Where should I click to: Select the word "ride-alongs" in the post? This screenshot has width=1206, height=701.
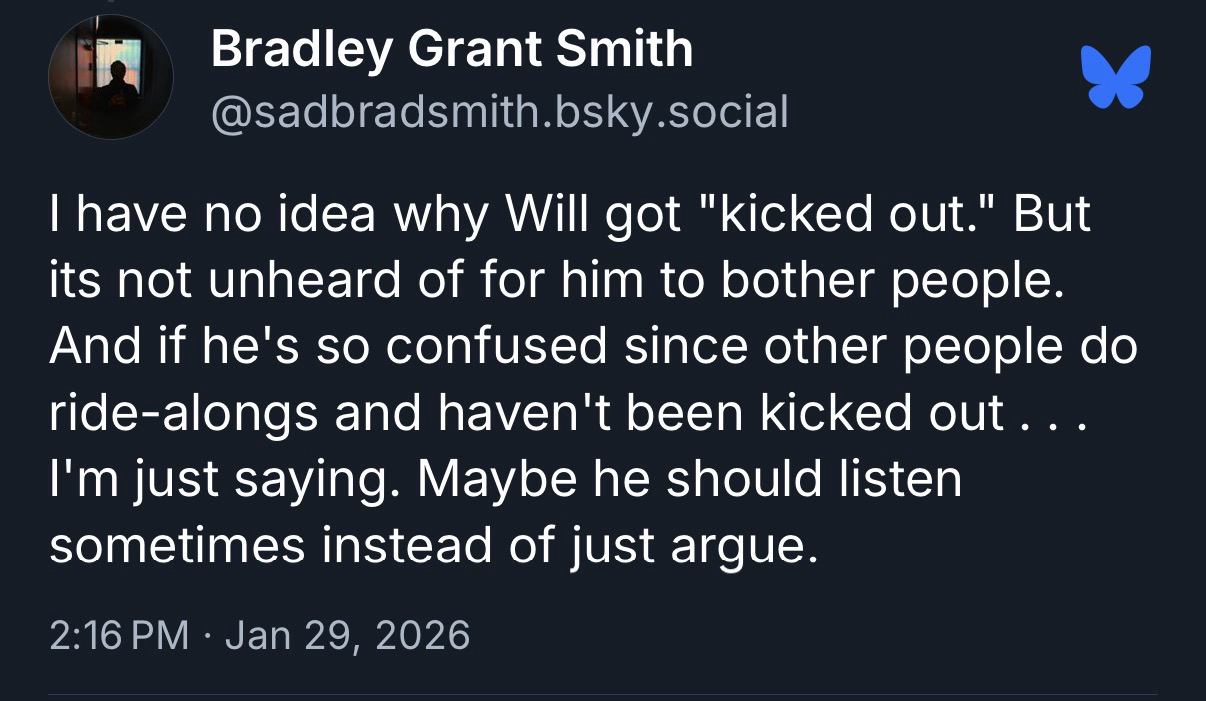pyautogui.click(x=183, y=413)
